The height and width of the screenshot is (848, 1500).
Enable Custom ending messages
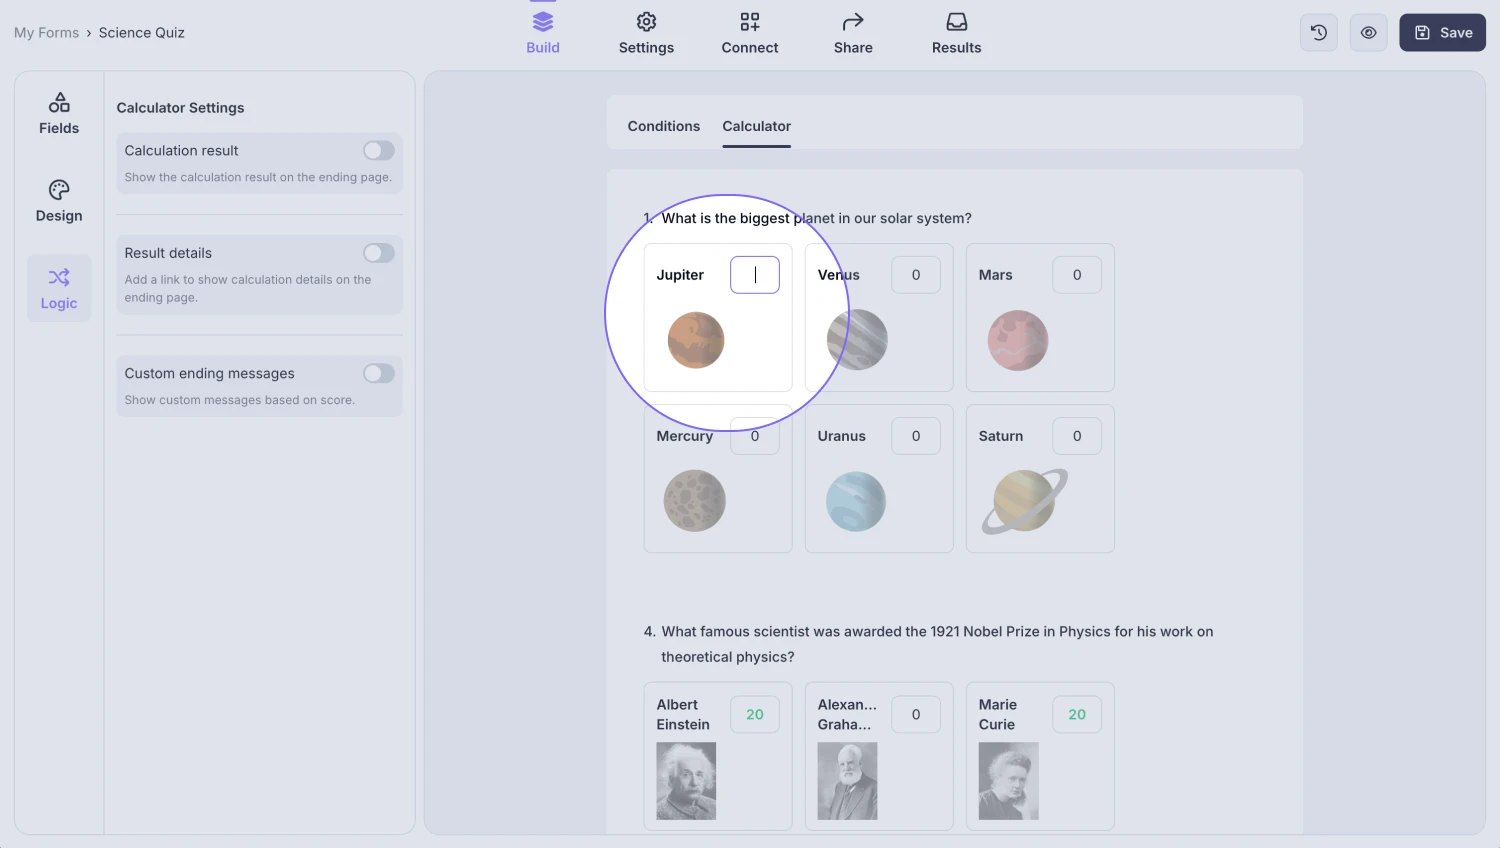coord(378,373)
